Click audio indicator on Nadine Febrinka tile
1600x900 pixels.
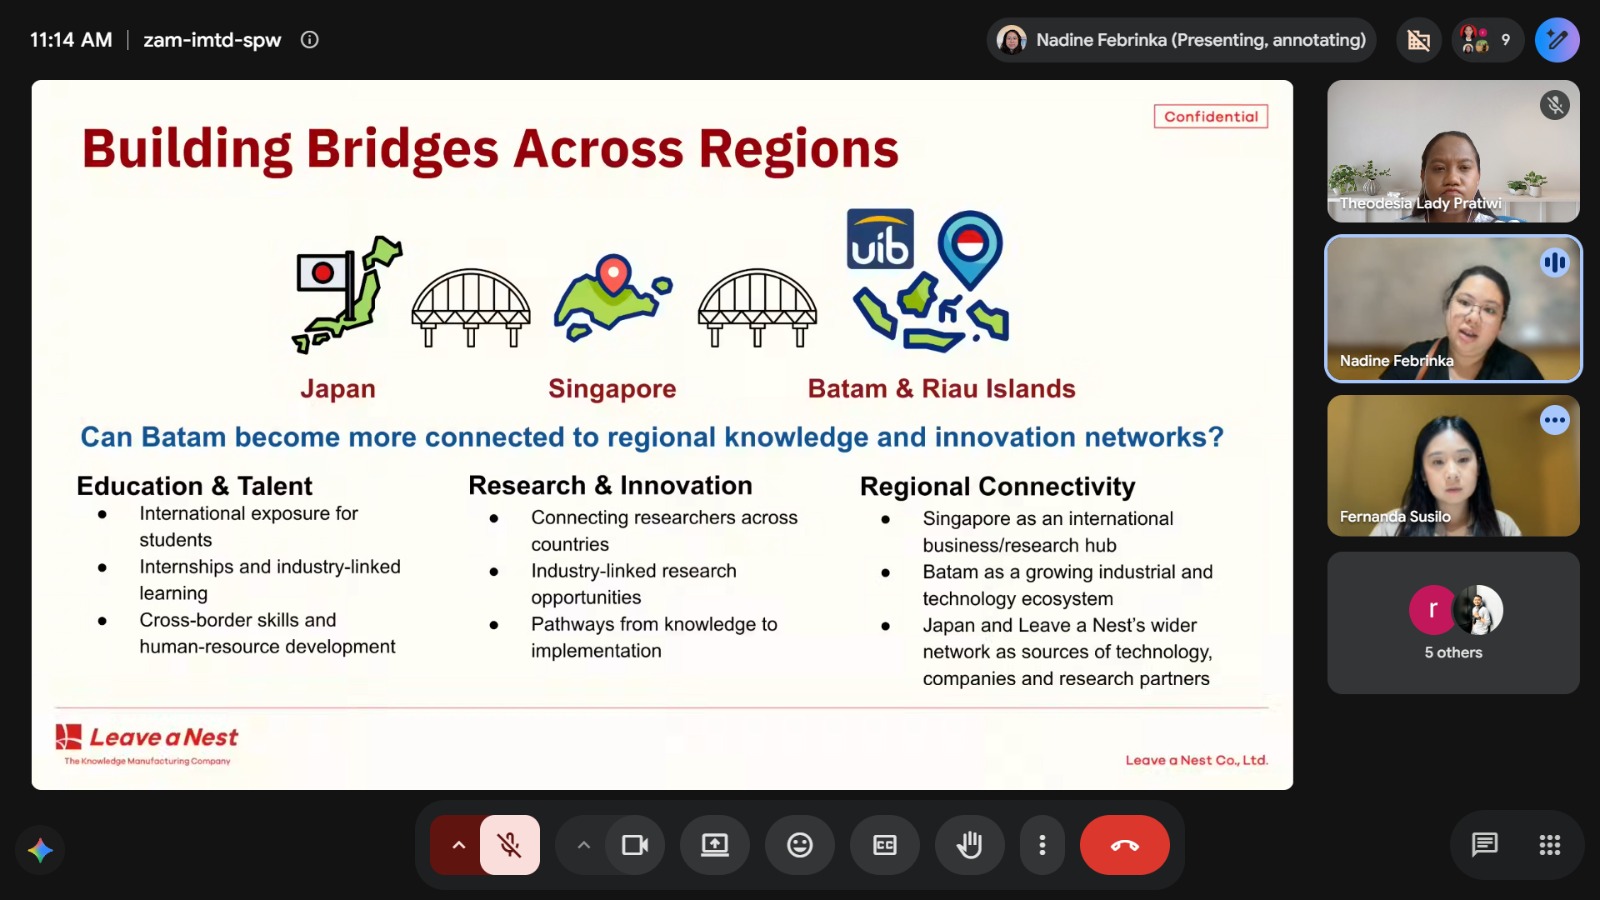tap(1555, 262)
